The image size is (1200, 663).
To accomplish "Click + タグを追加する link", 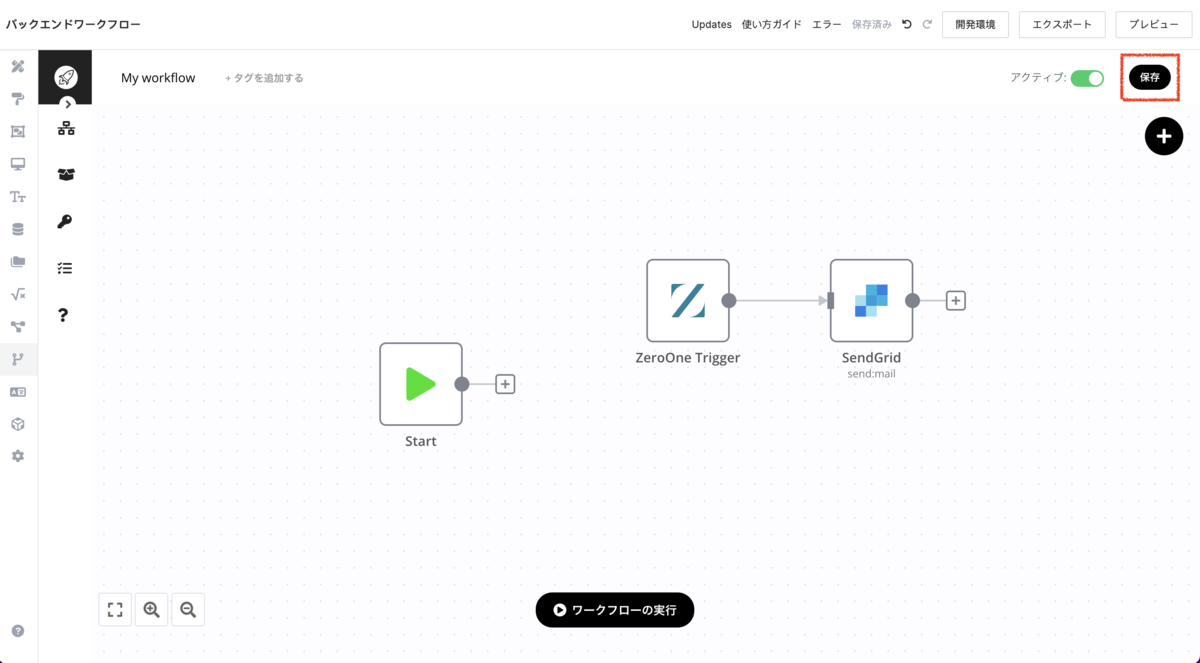I will (264, 78).
